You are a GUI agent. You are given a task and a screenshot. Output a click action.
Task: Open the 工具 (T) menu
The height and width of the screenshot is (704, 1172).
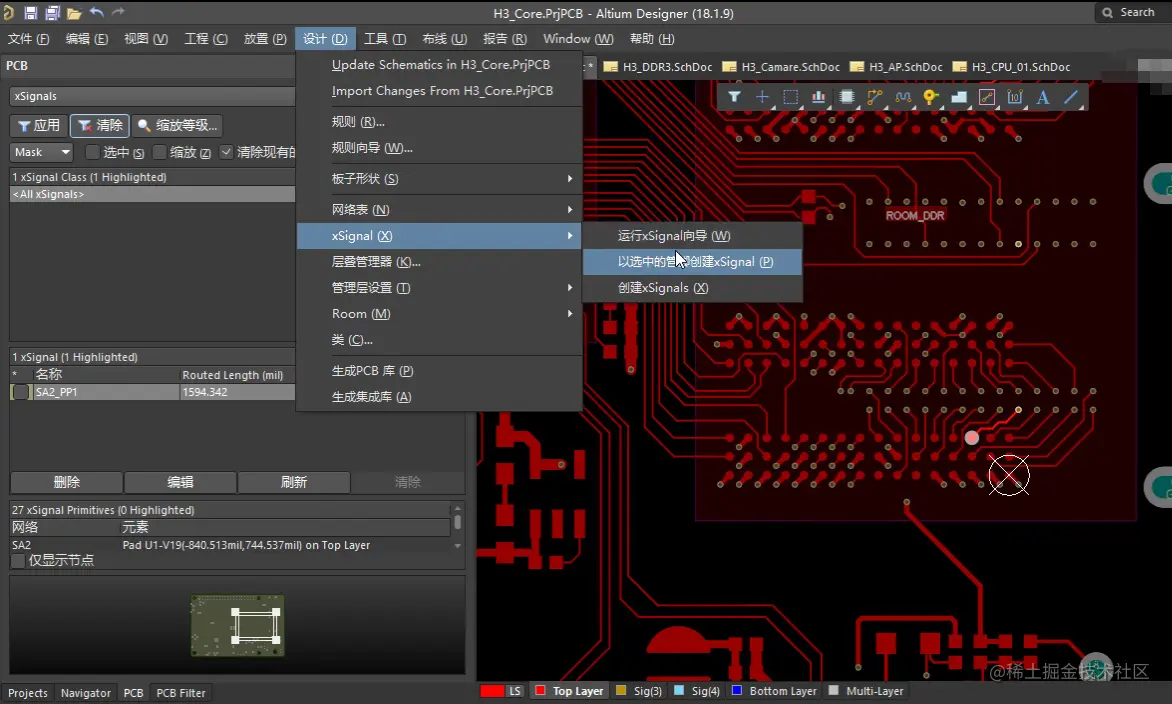[x=385, y=39]
